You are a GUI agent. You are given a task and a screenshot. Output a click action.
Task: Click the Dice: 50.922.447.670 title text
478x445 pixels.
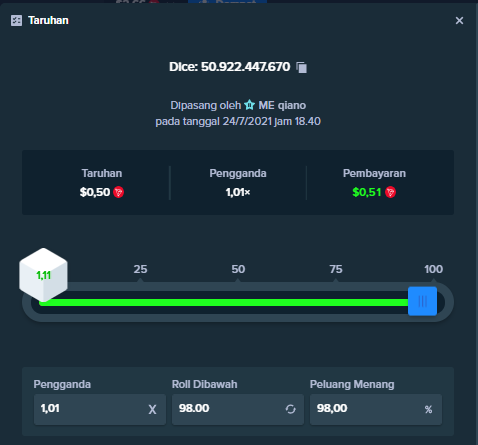coord(230,67)
